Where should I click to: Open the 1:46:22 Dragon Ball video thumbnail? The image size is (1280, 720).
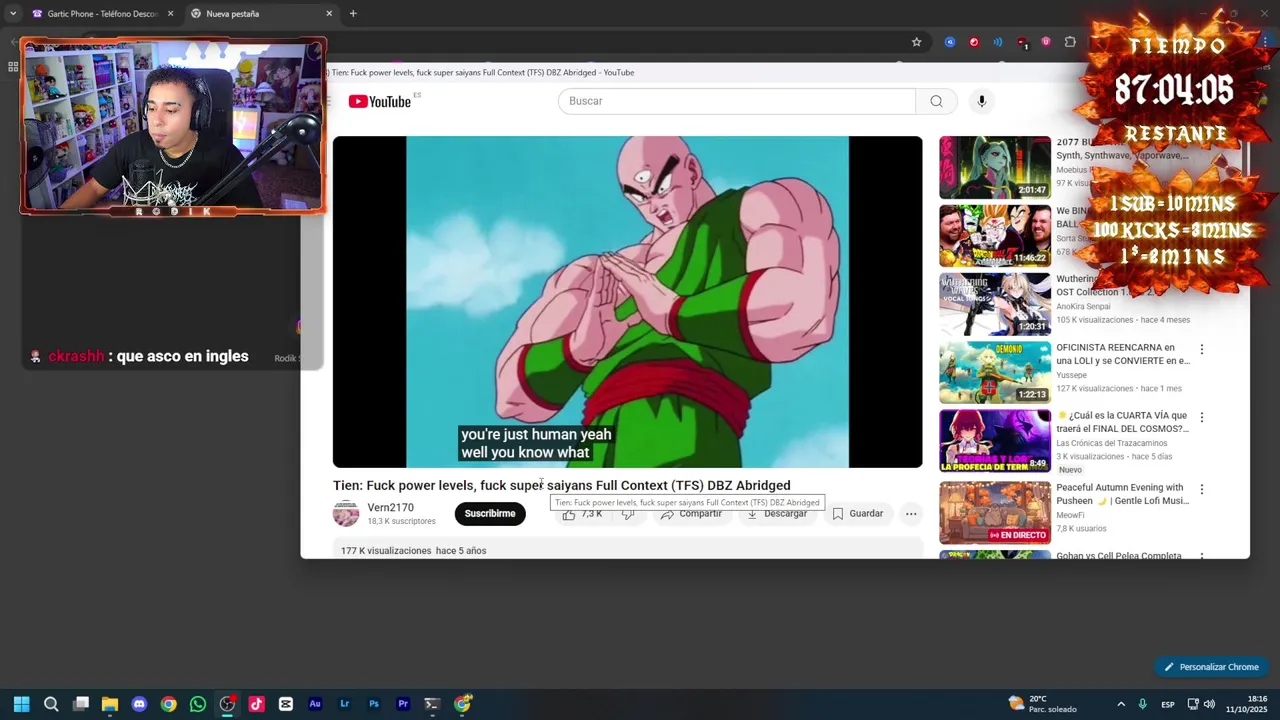coord(995,236)
